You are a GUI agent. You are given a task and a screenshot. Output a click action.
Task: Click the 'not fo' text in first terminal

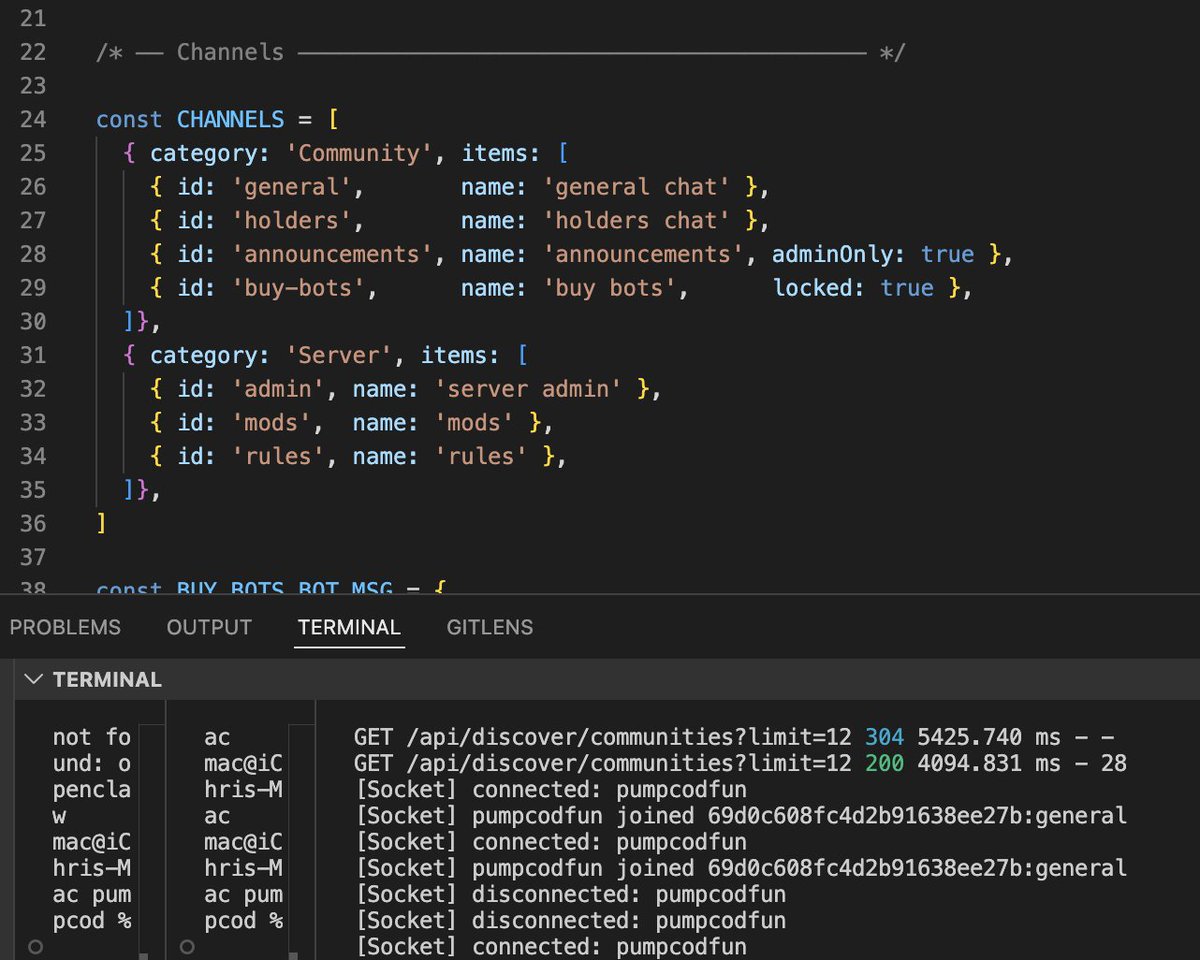pyautogui.click(x=92, y=737)
